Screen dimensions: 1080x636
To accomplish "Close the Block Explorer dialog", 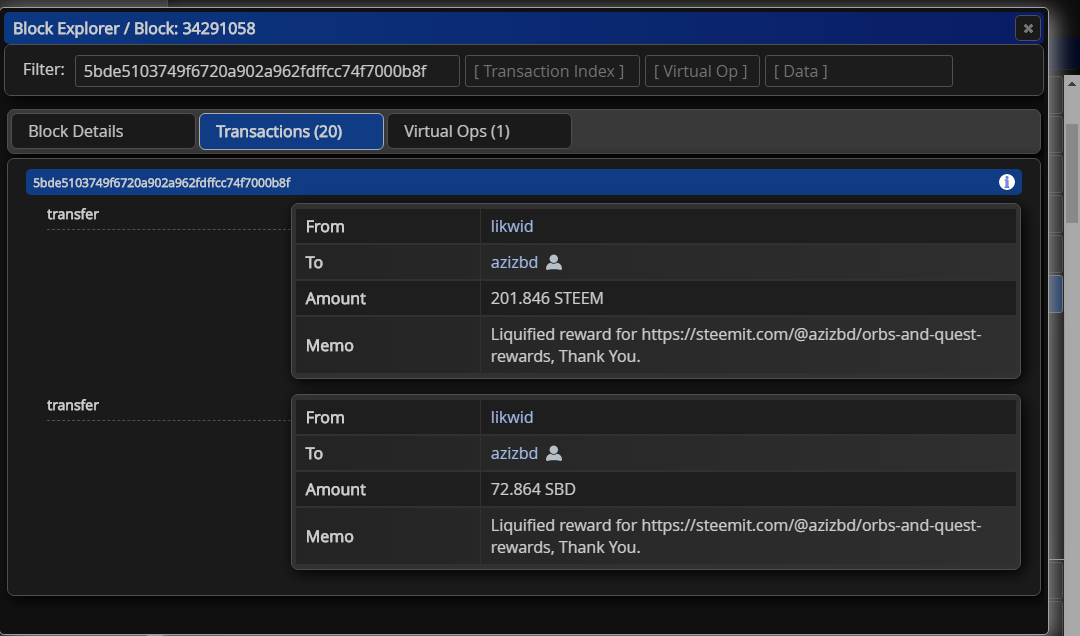I will [x=1028, y=28].
